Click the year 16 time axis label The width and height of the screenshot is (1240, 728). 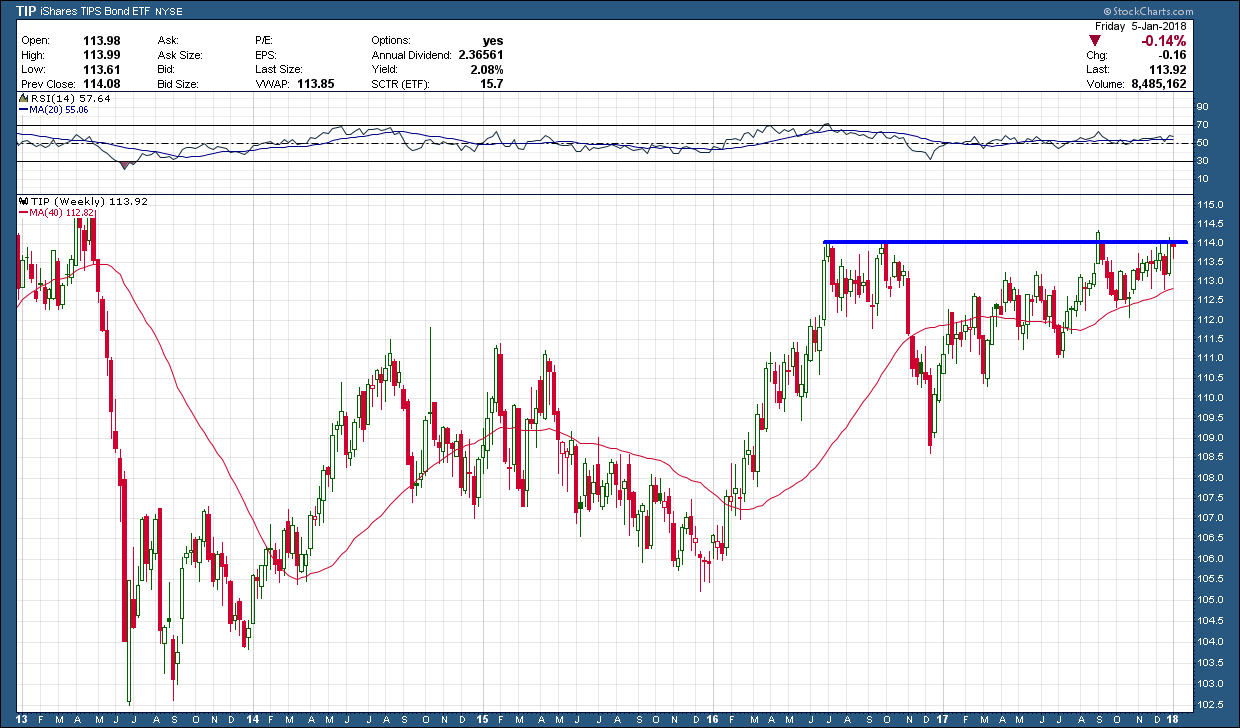713,719
